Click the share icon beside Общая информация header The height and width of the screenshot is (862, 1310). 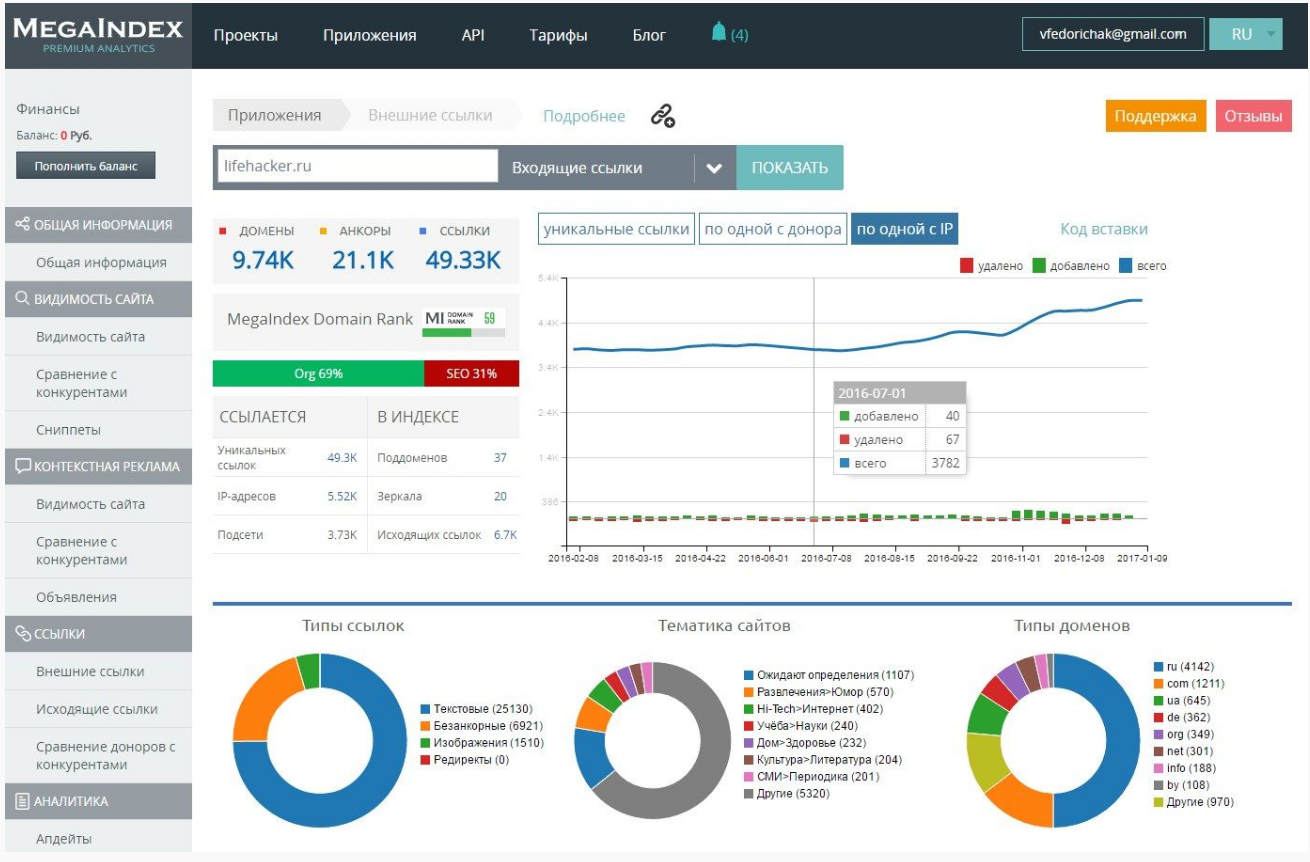(x=22, y=225)
